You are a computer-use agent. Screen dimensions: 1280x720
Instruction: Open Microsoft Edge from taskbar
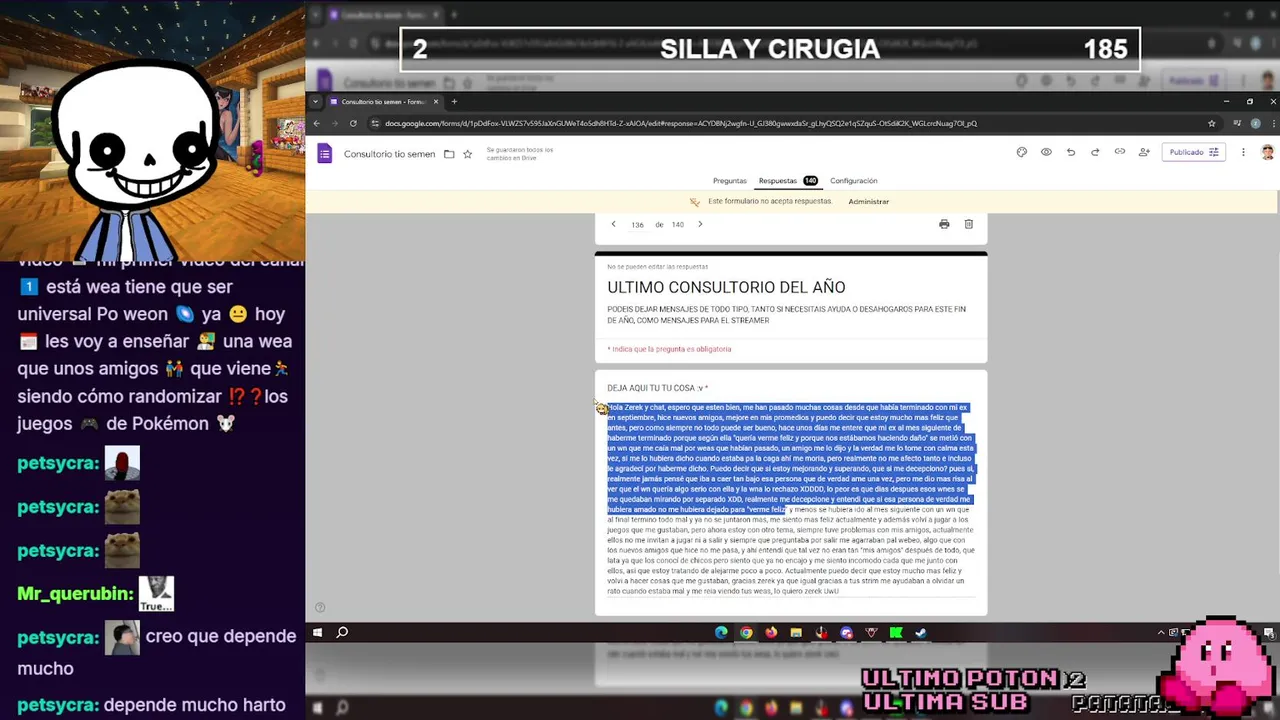pos(721,632)
